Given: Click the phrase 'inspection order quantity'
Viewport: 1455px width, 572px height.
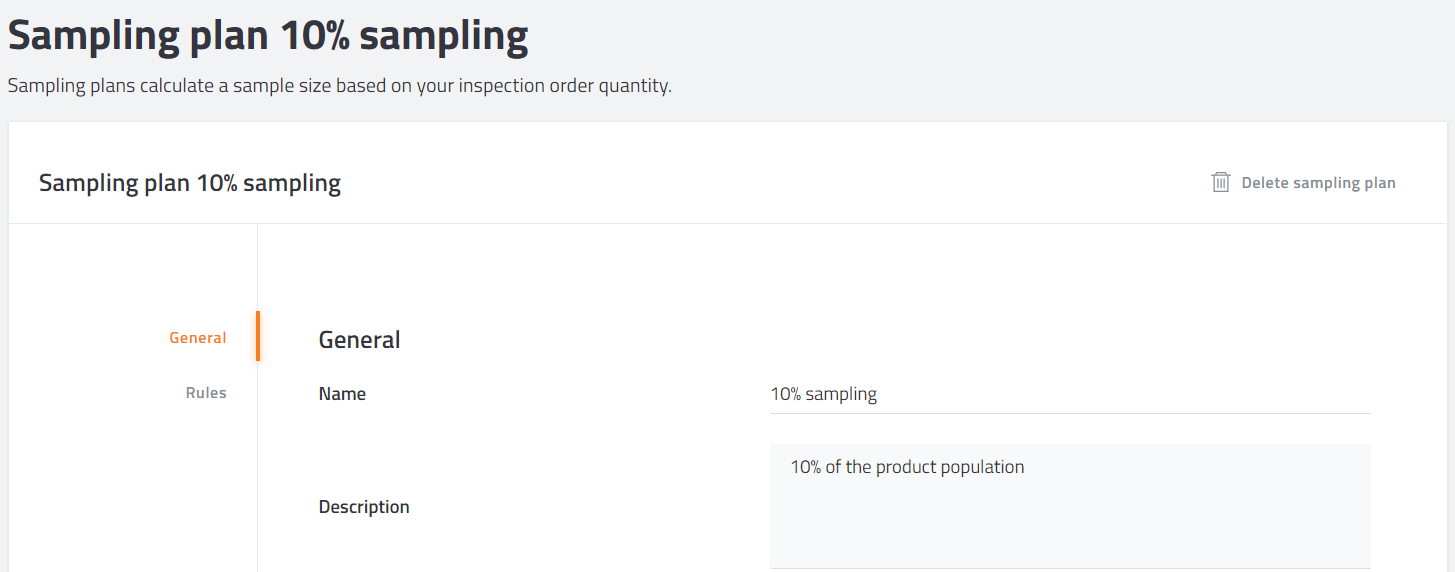Looking at the screenshot, I should (565, 86).
